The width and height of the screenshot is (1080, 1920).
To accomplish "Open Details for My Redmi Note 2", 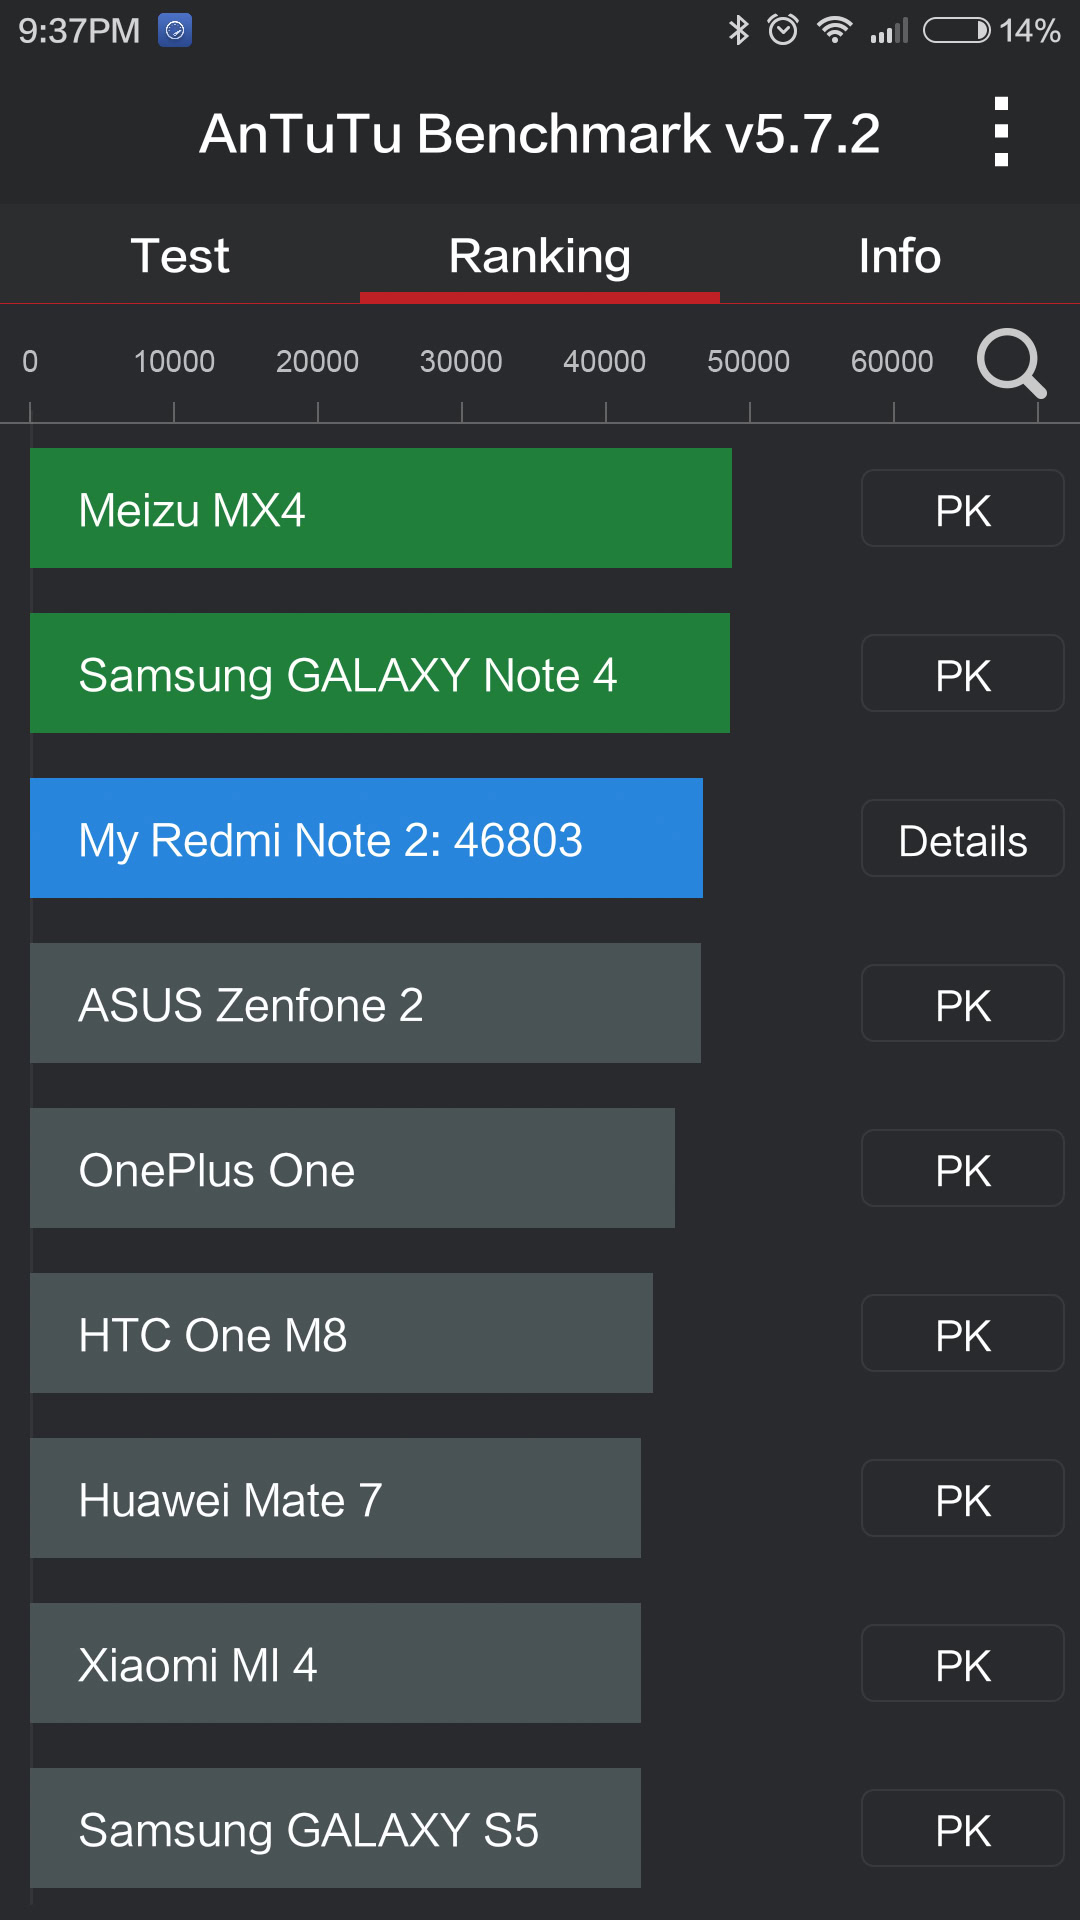I will (962, 839).
